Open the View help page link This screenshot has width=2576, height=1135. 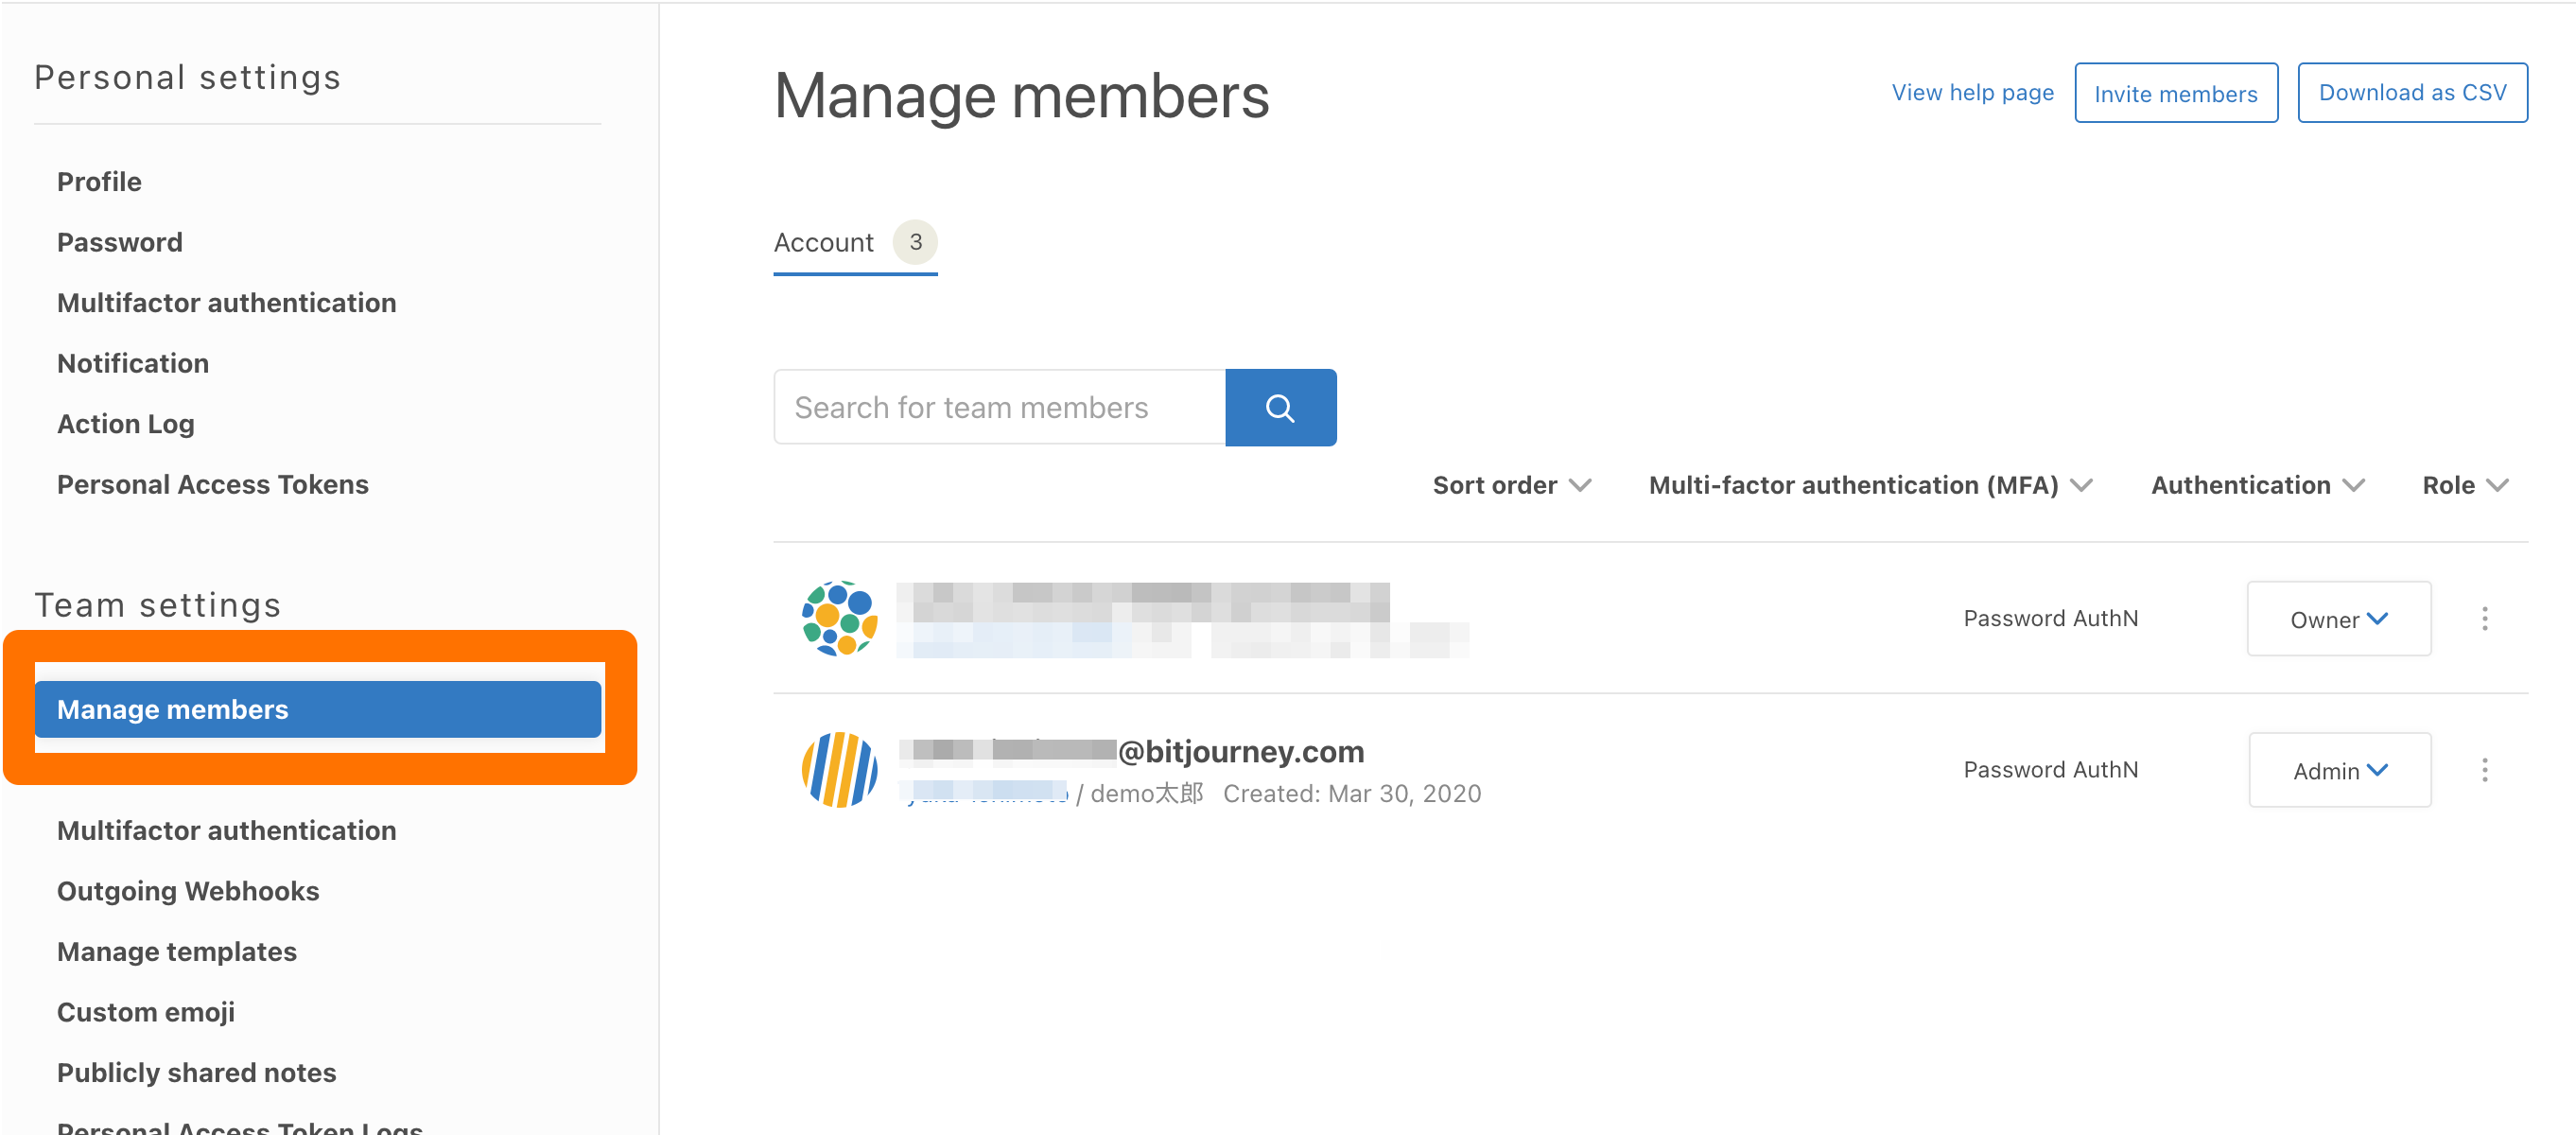tap(1971, 93)
